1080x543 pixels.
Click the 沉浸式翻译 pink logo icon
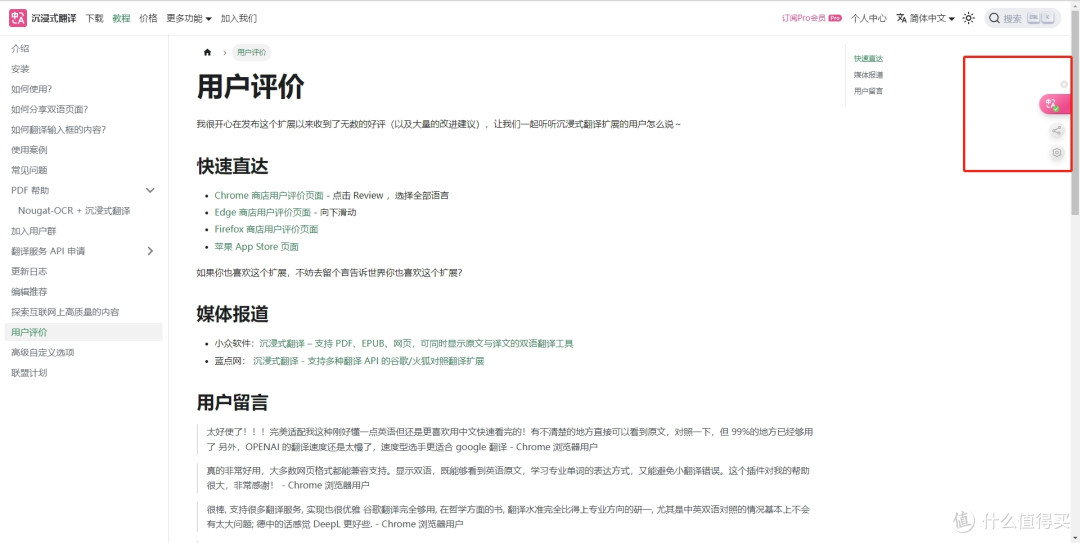click(17, 18)
